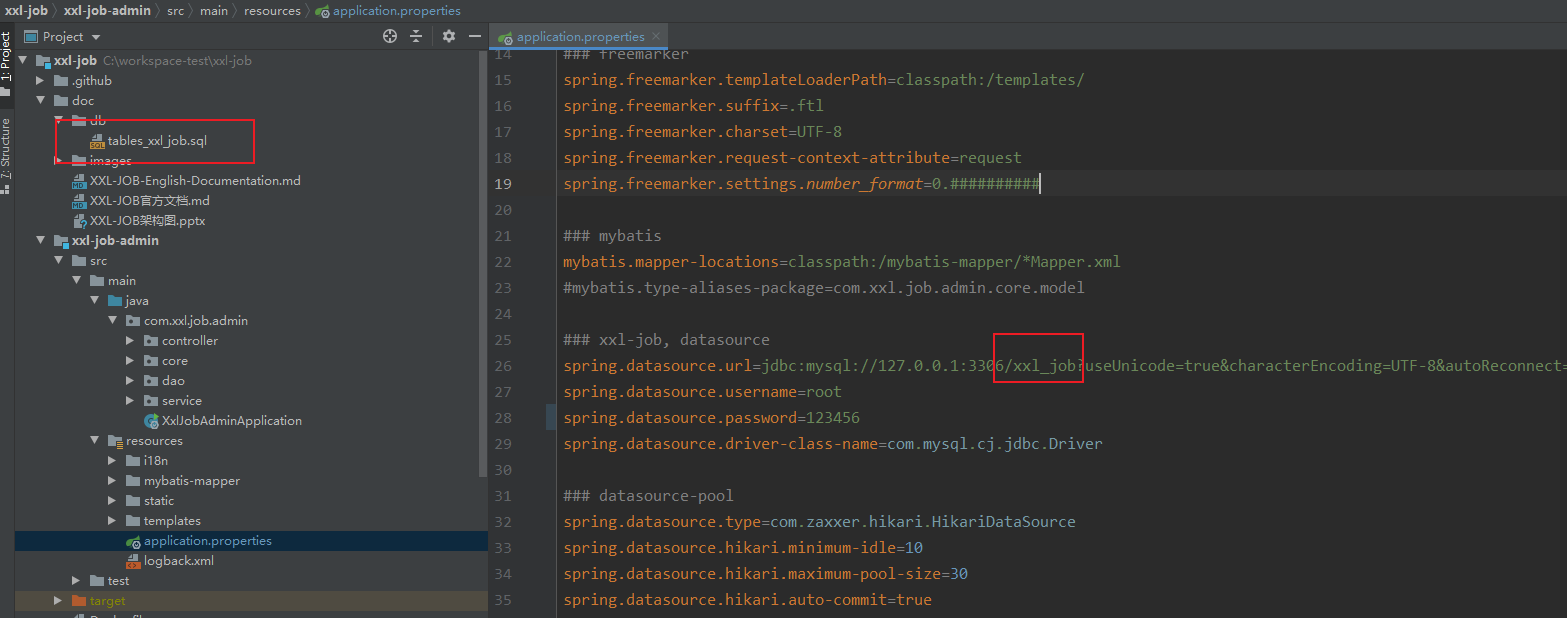Click the Collapse All icon in Project panel

417,36
